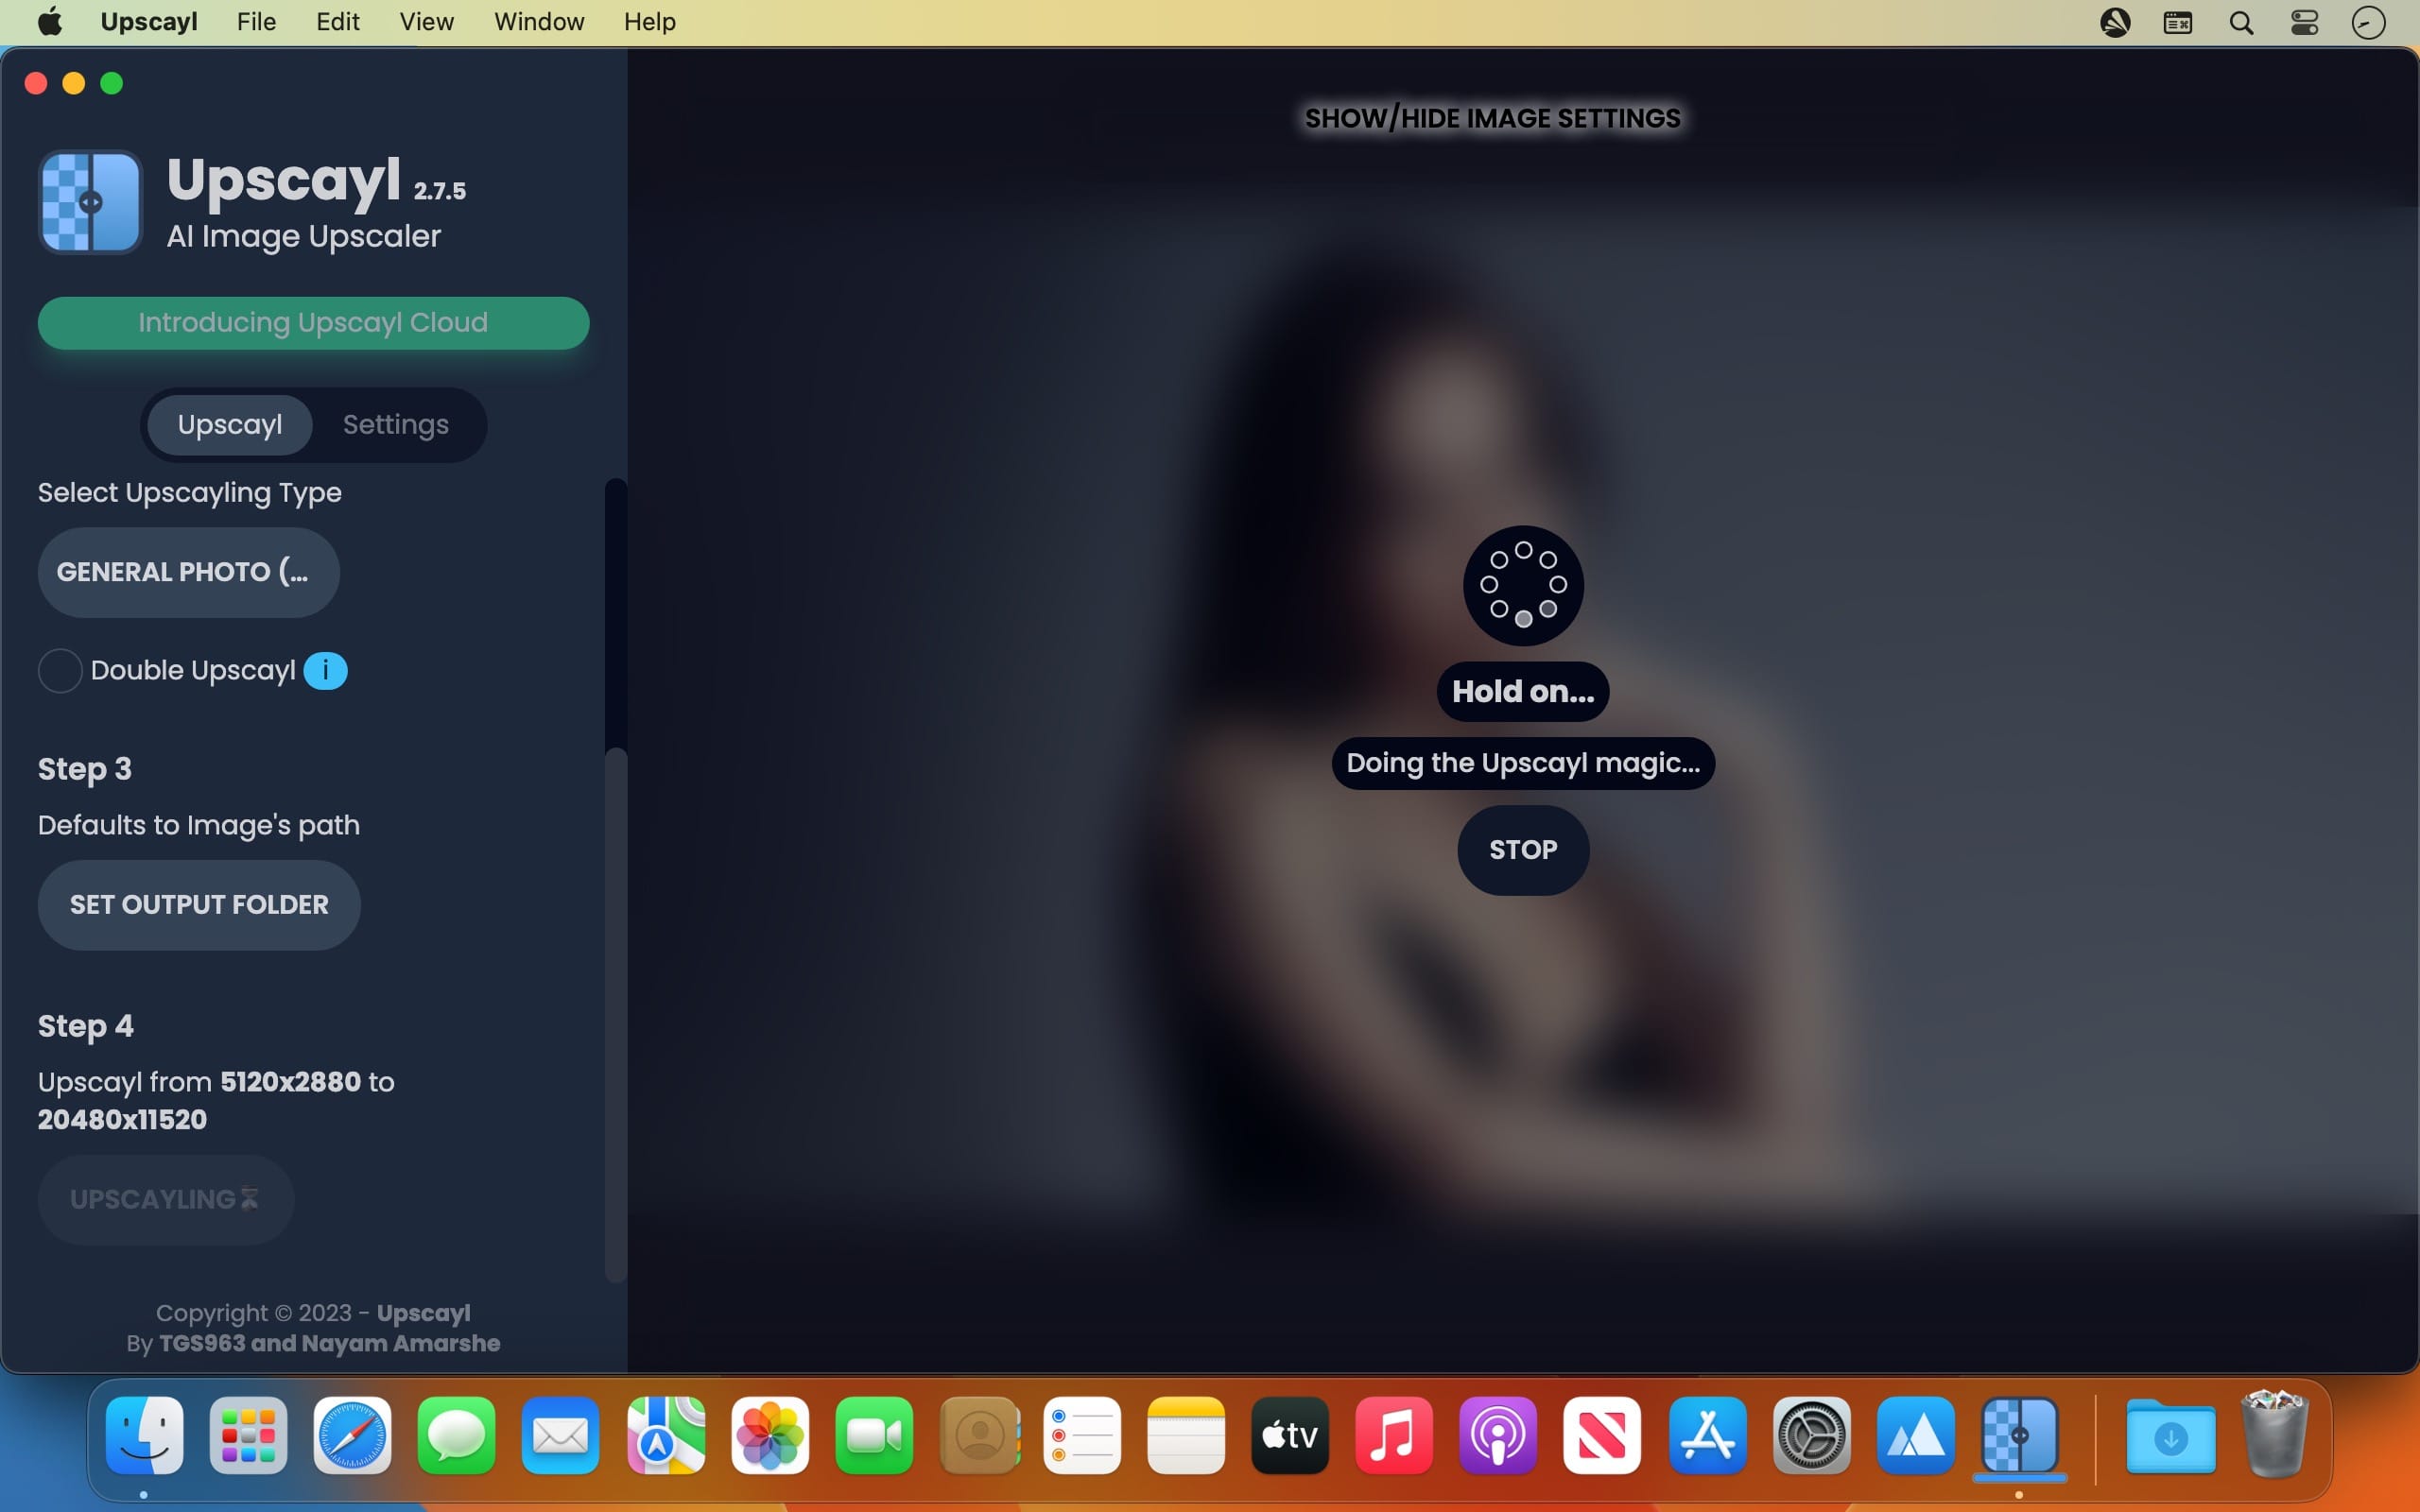The image size is (2420, 1512).
Task: Open Podcasts from the Dock
Action: (1498, 1436)
